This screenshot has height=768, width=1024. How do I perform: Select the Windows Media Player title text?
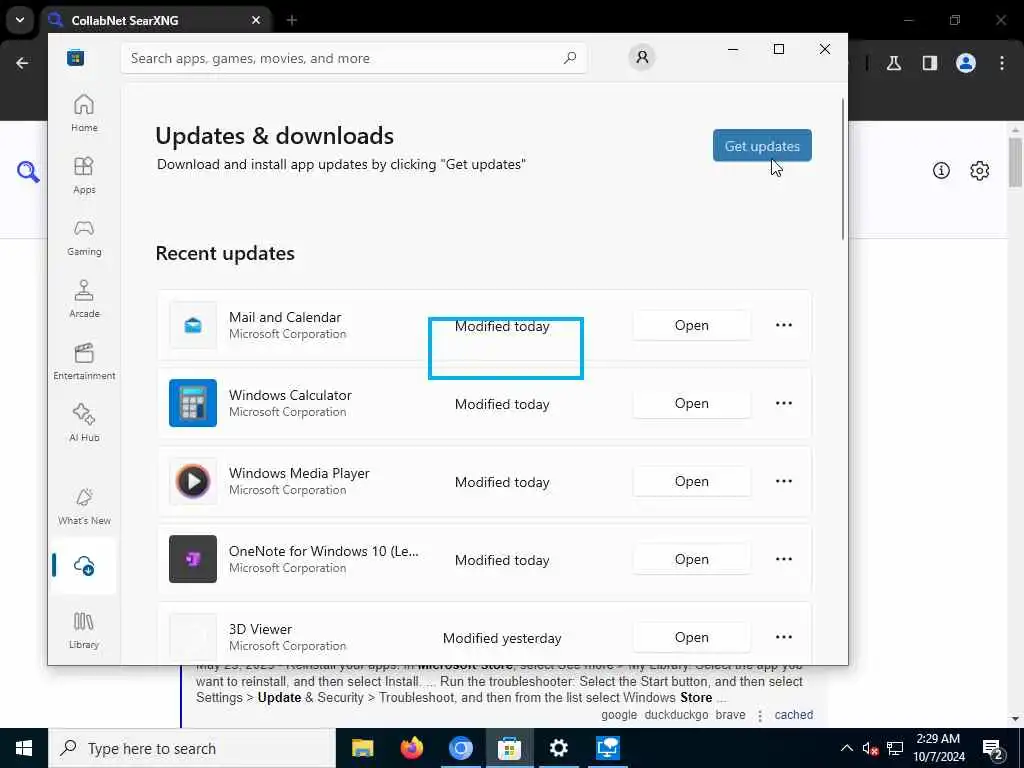299,473
